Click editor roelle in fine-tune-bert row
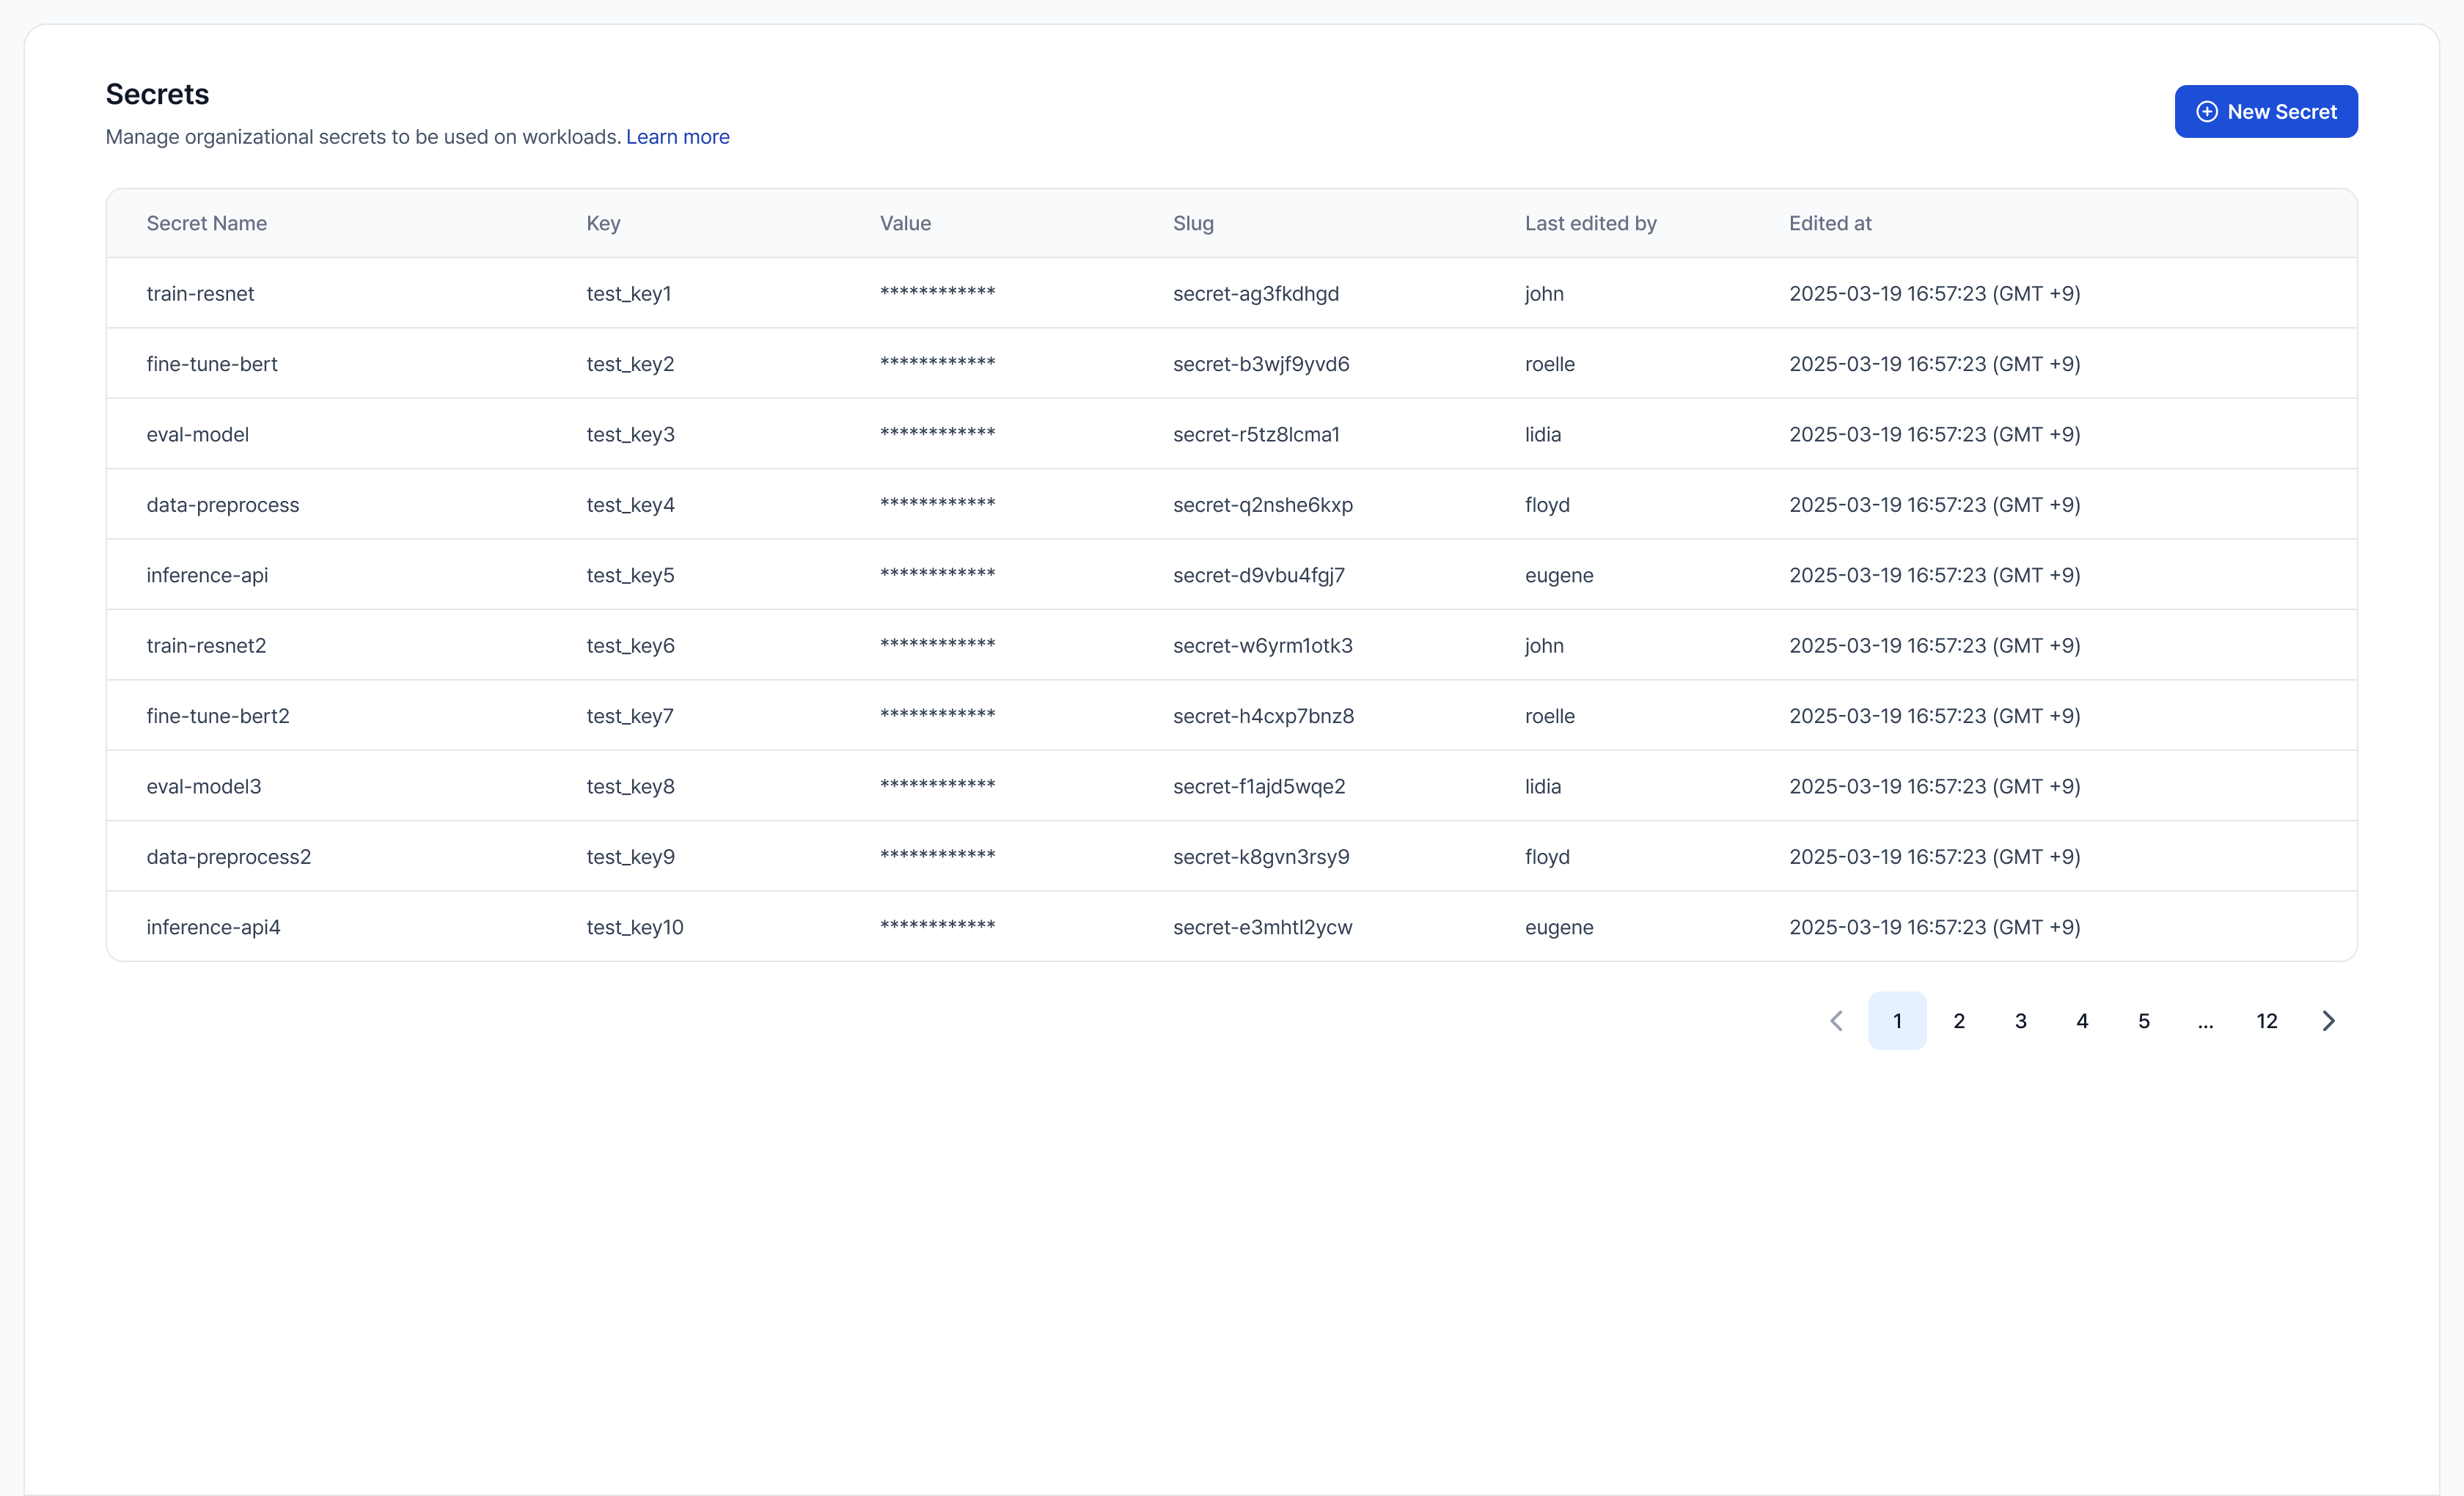This screenshot has height=1496, width=2464. pos(1549,364)
